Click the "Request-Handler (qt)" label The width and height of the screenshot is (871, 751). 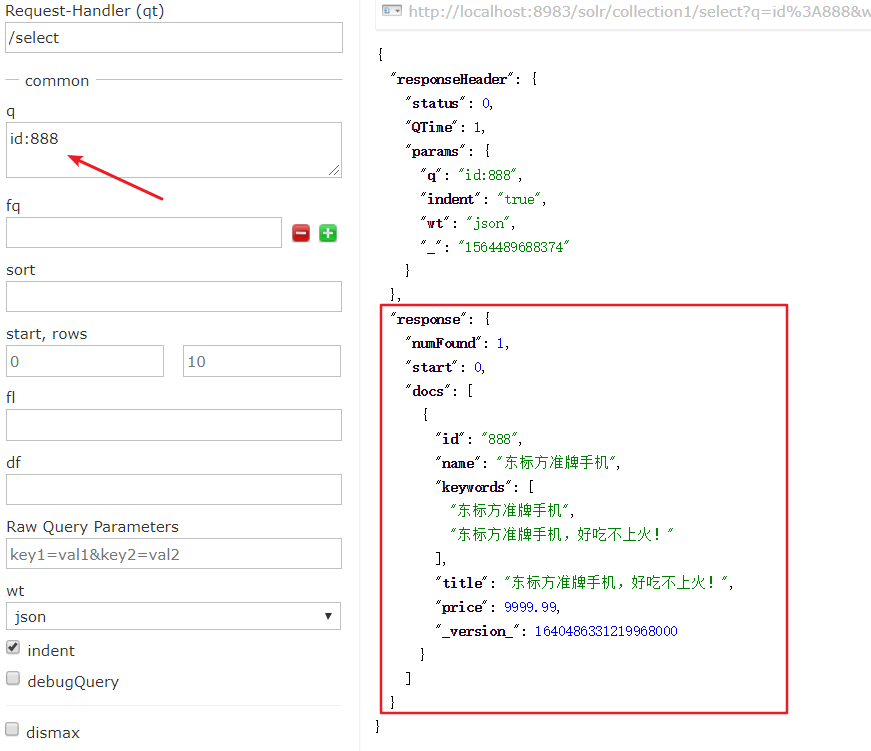tap(85, 11)
